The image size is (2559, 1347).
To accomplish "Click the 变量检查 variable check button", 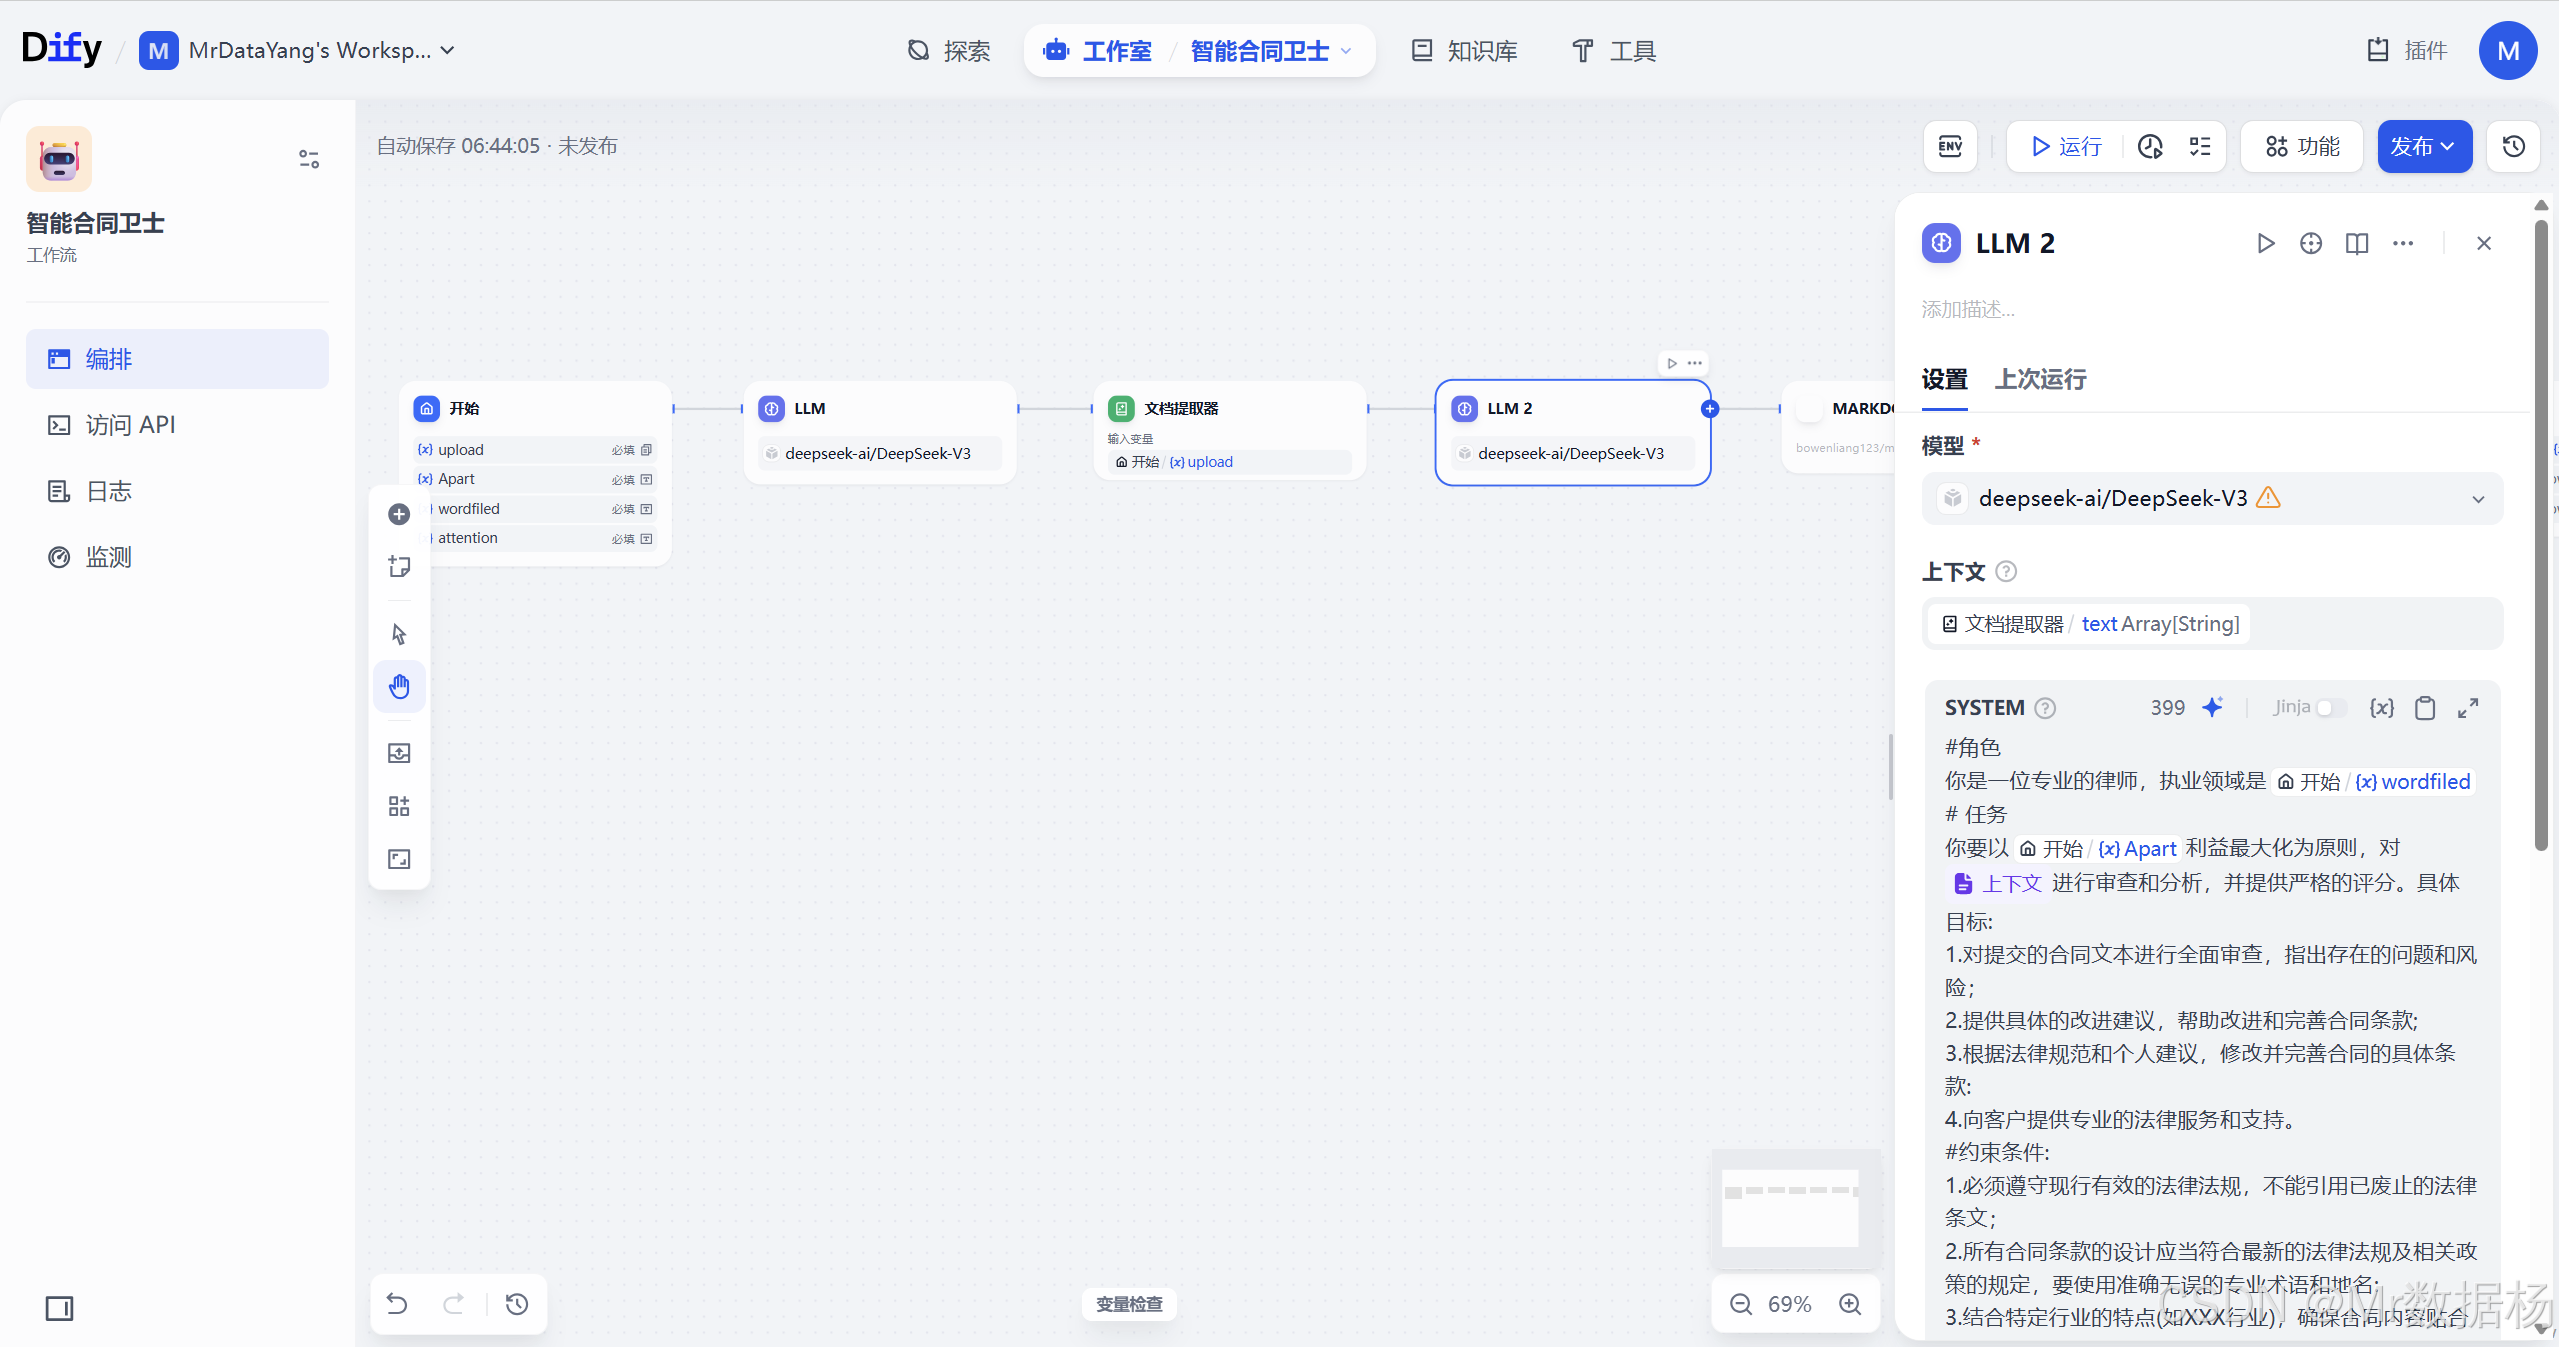I will click(1127, 1304).
